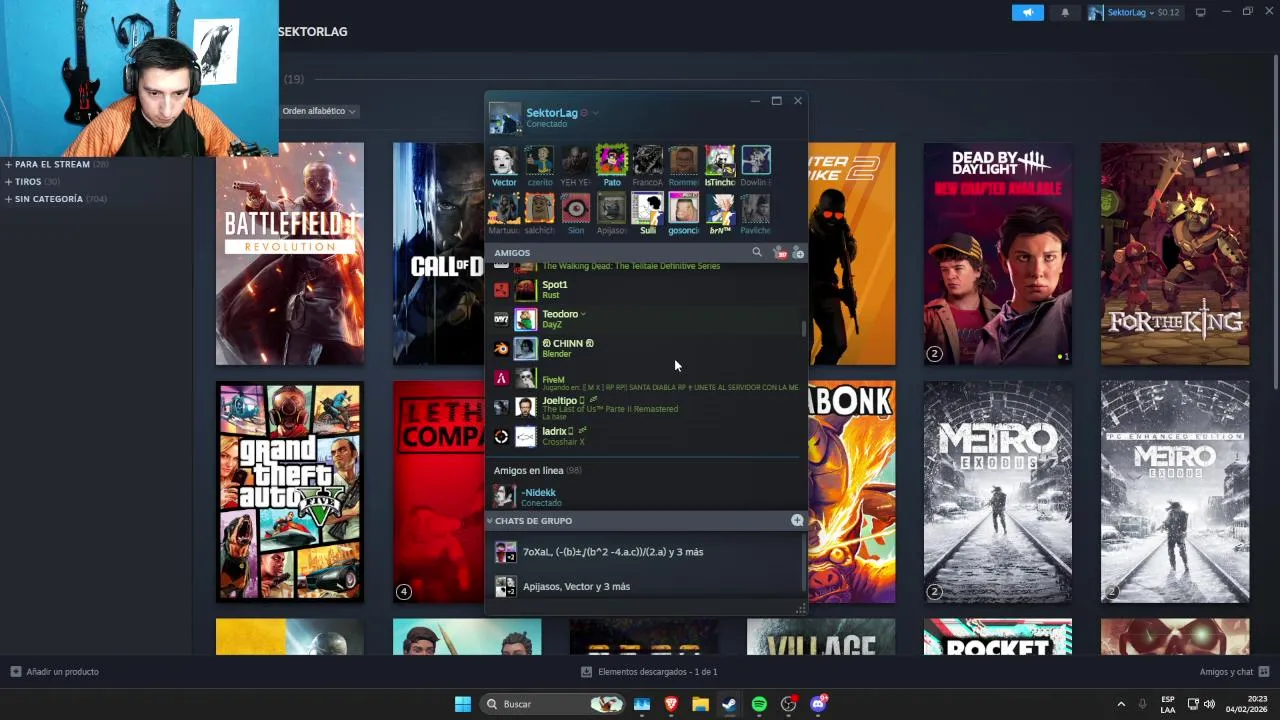
Task: Click the friends list scrollbar thumb
Action: (803, 329)
